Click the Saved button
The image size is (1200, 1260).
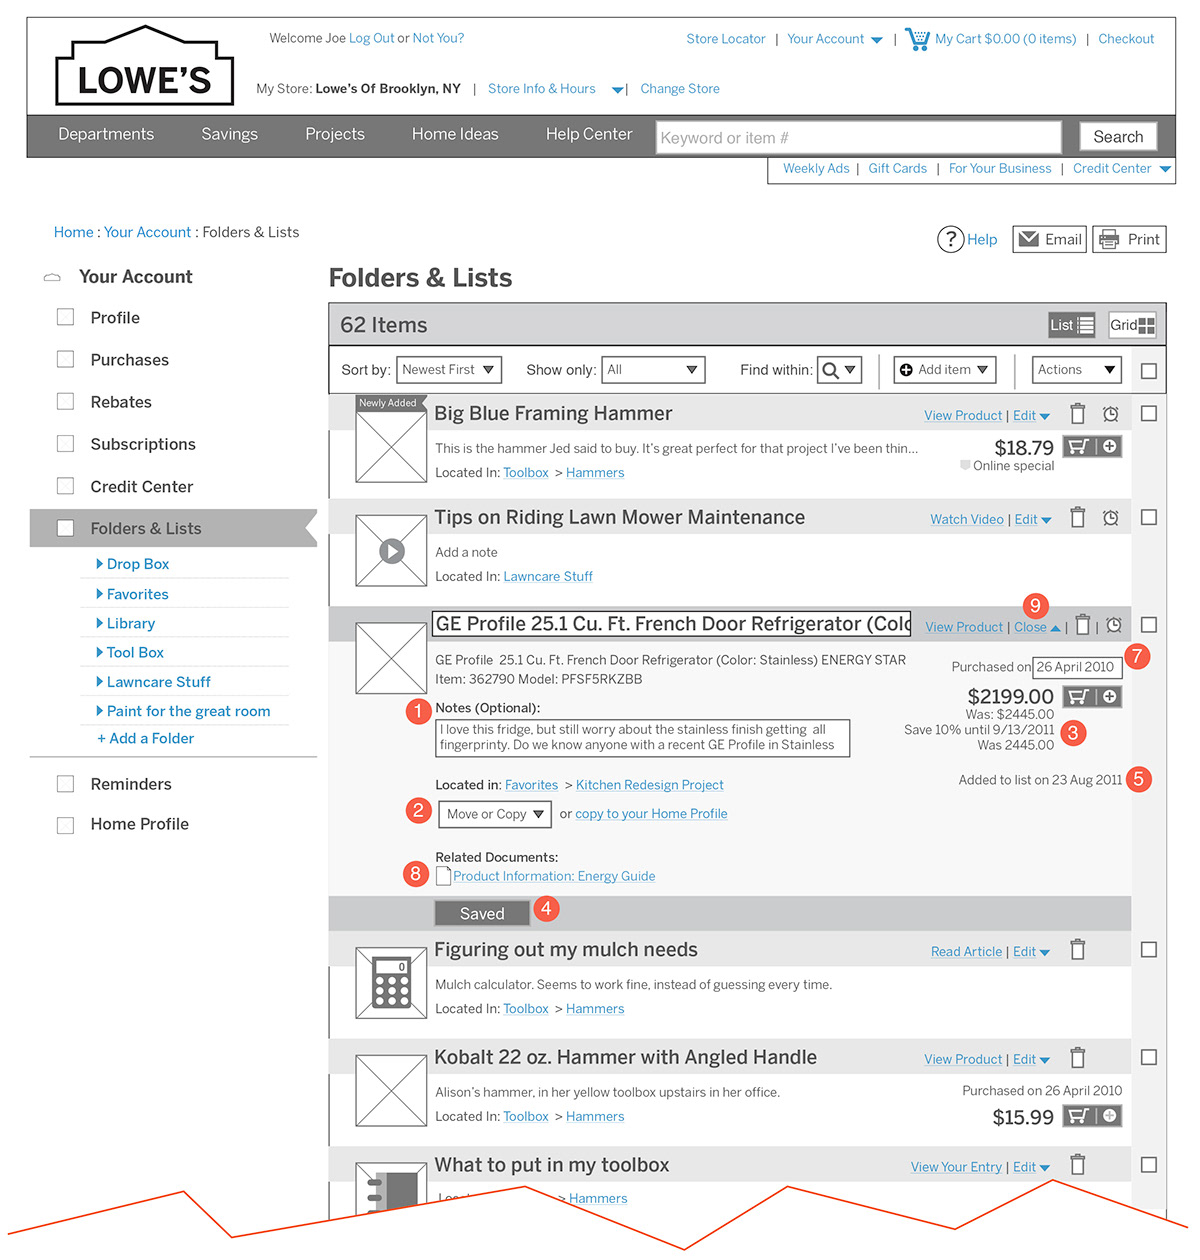point(482,913)
